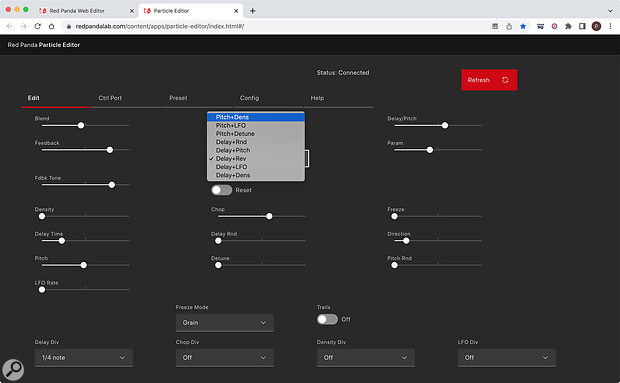Click the red Refresh button
The height and width of the screenshot is (383, 620).
[x=489, y=80]
